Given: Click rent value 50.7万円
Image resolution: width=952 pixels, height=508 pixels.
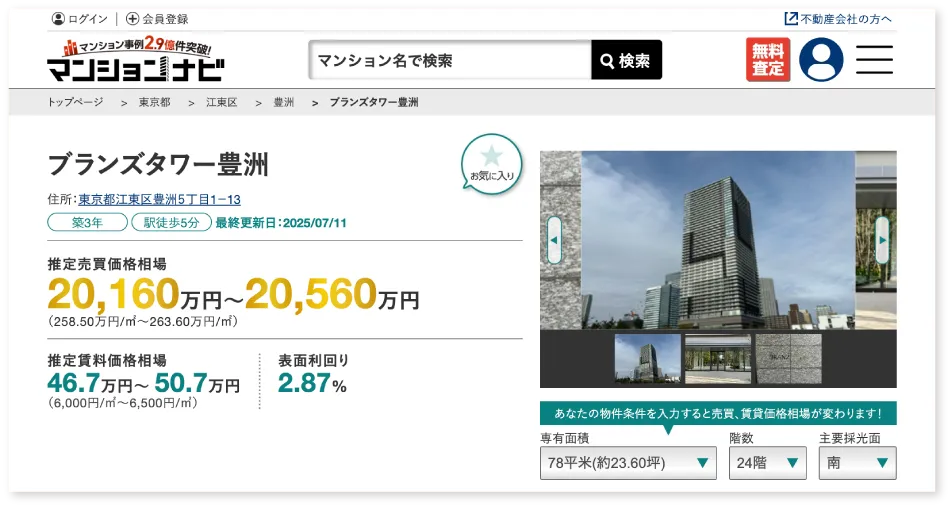Looking at the screenshot, I should 197,384.
